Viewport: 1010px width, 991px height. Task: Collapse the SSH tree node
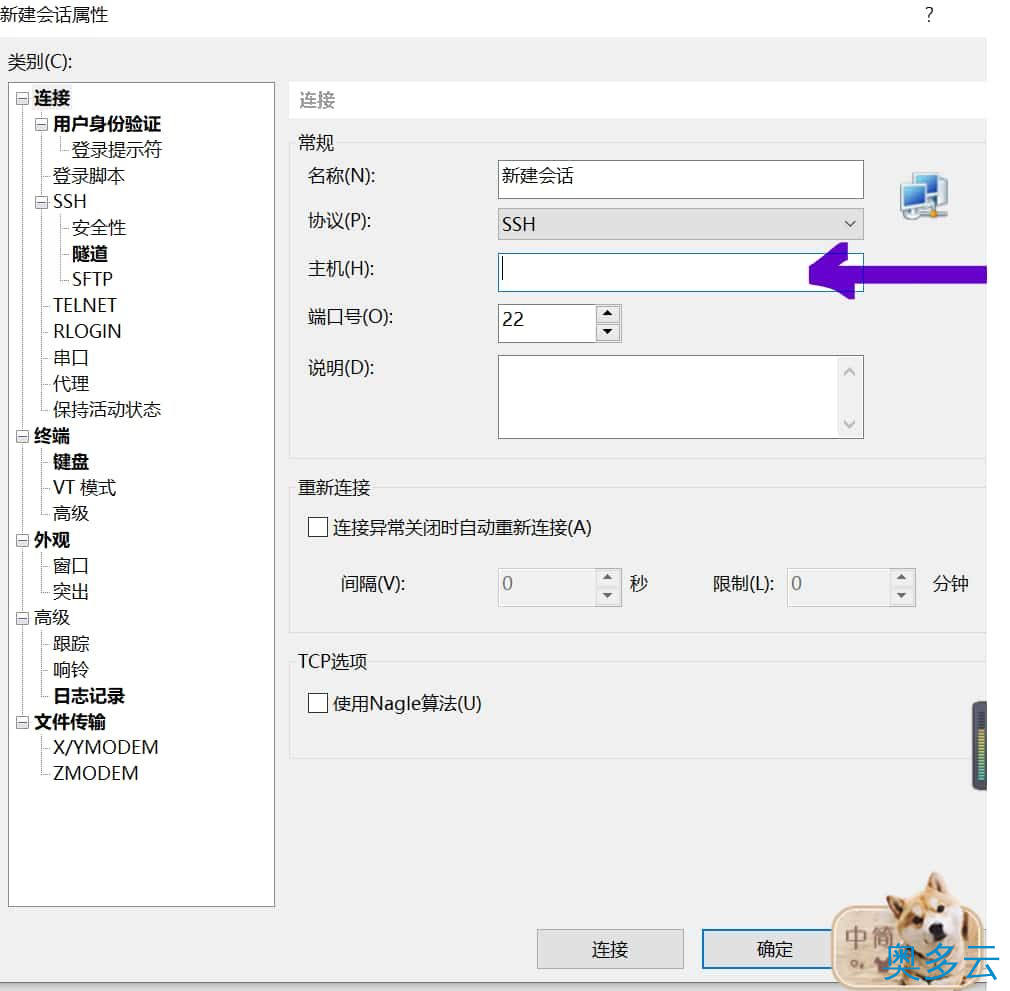41,202
